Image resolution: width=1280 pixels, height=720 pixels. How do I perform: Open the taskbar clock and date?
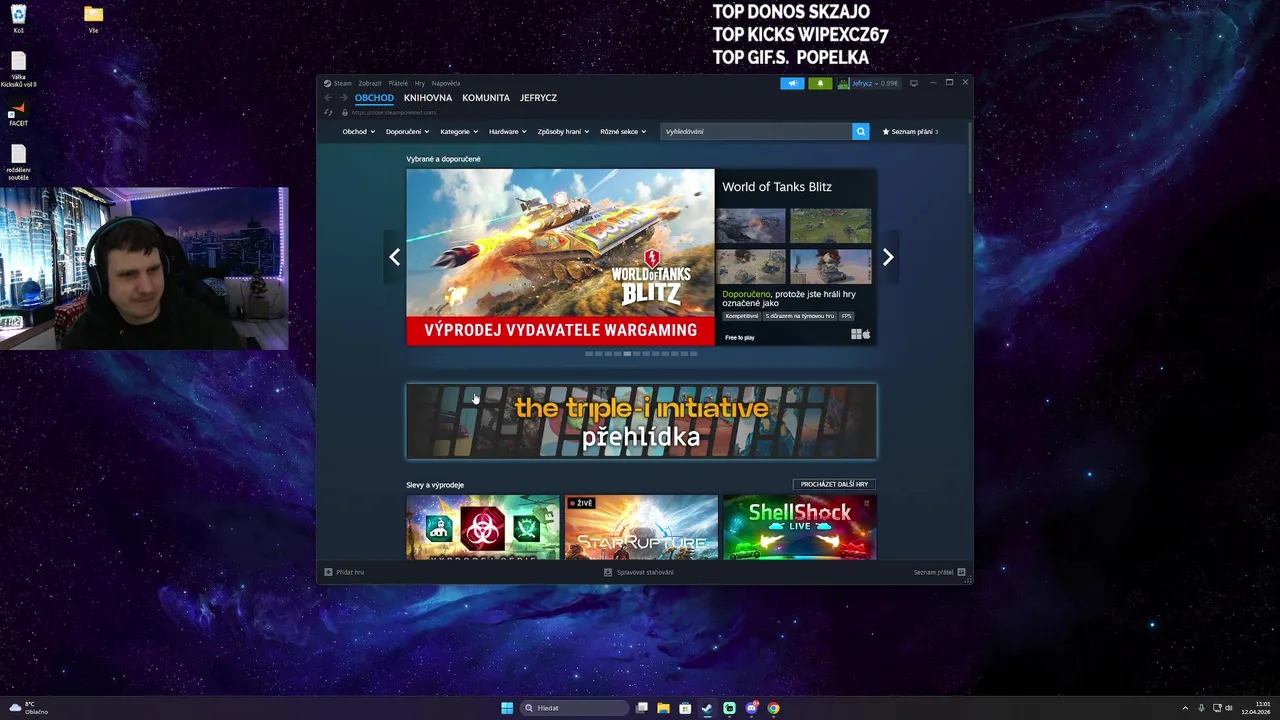click(1255, 708)
